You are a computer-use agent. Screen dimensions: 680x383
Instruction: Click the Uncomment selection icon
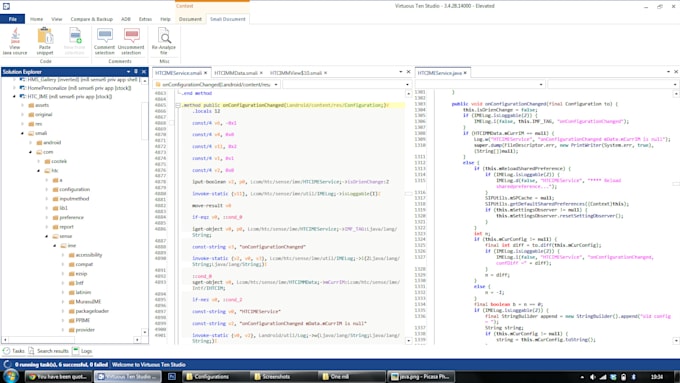pos(131,36)
